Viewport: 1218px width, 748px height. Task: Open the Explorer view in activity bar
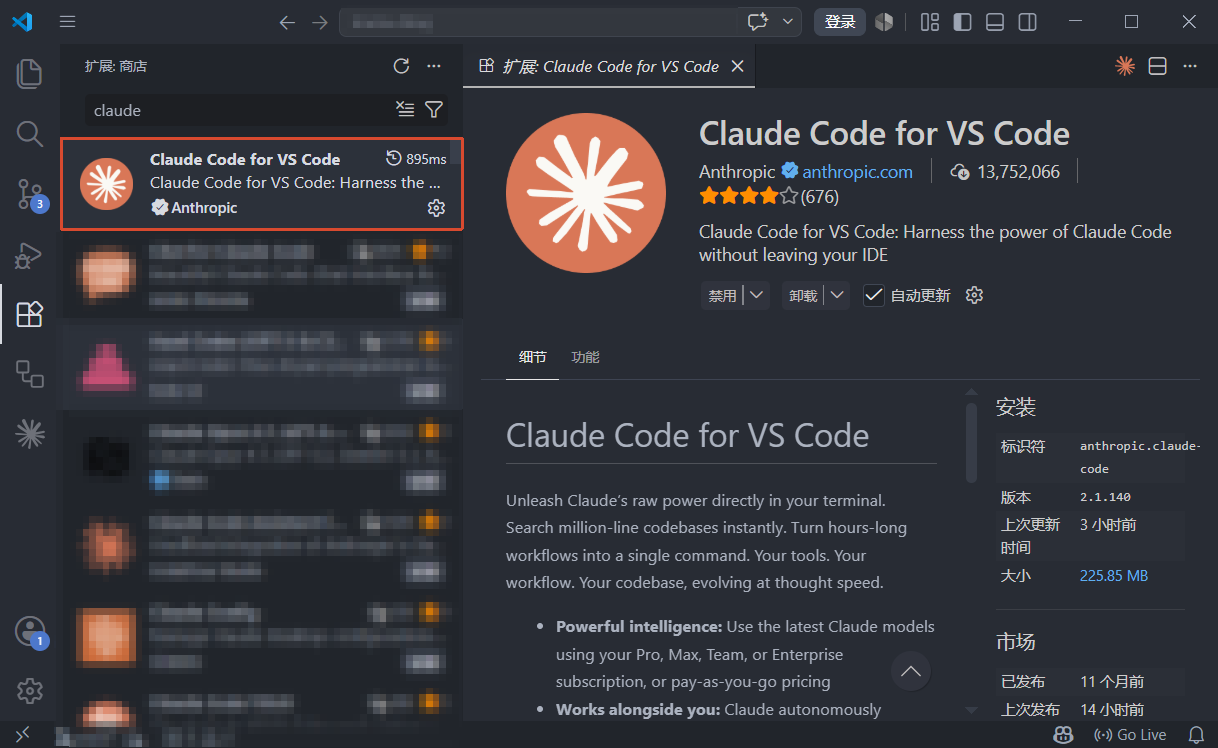coord(30,73)
